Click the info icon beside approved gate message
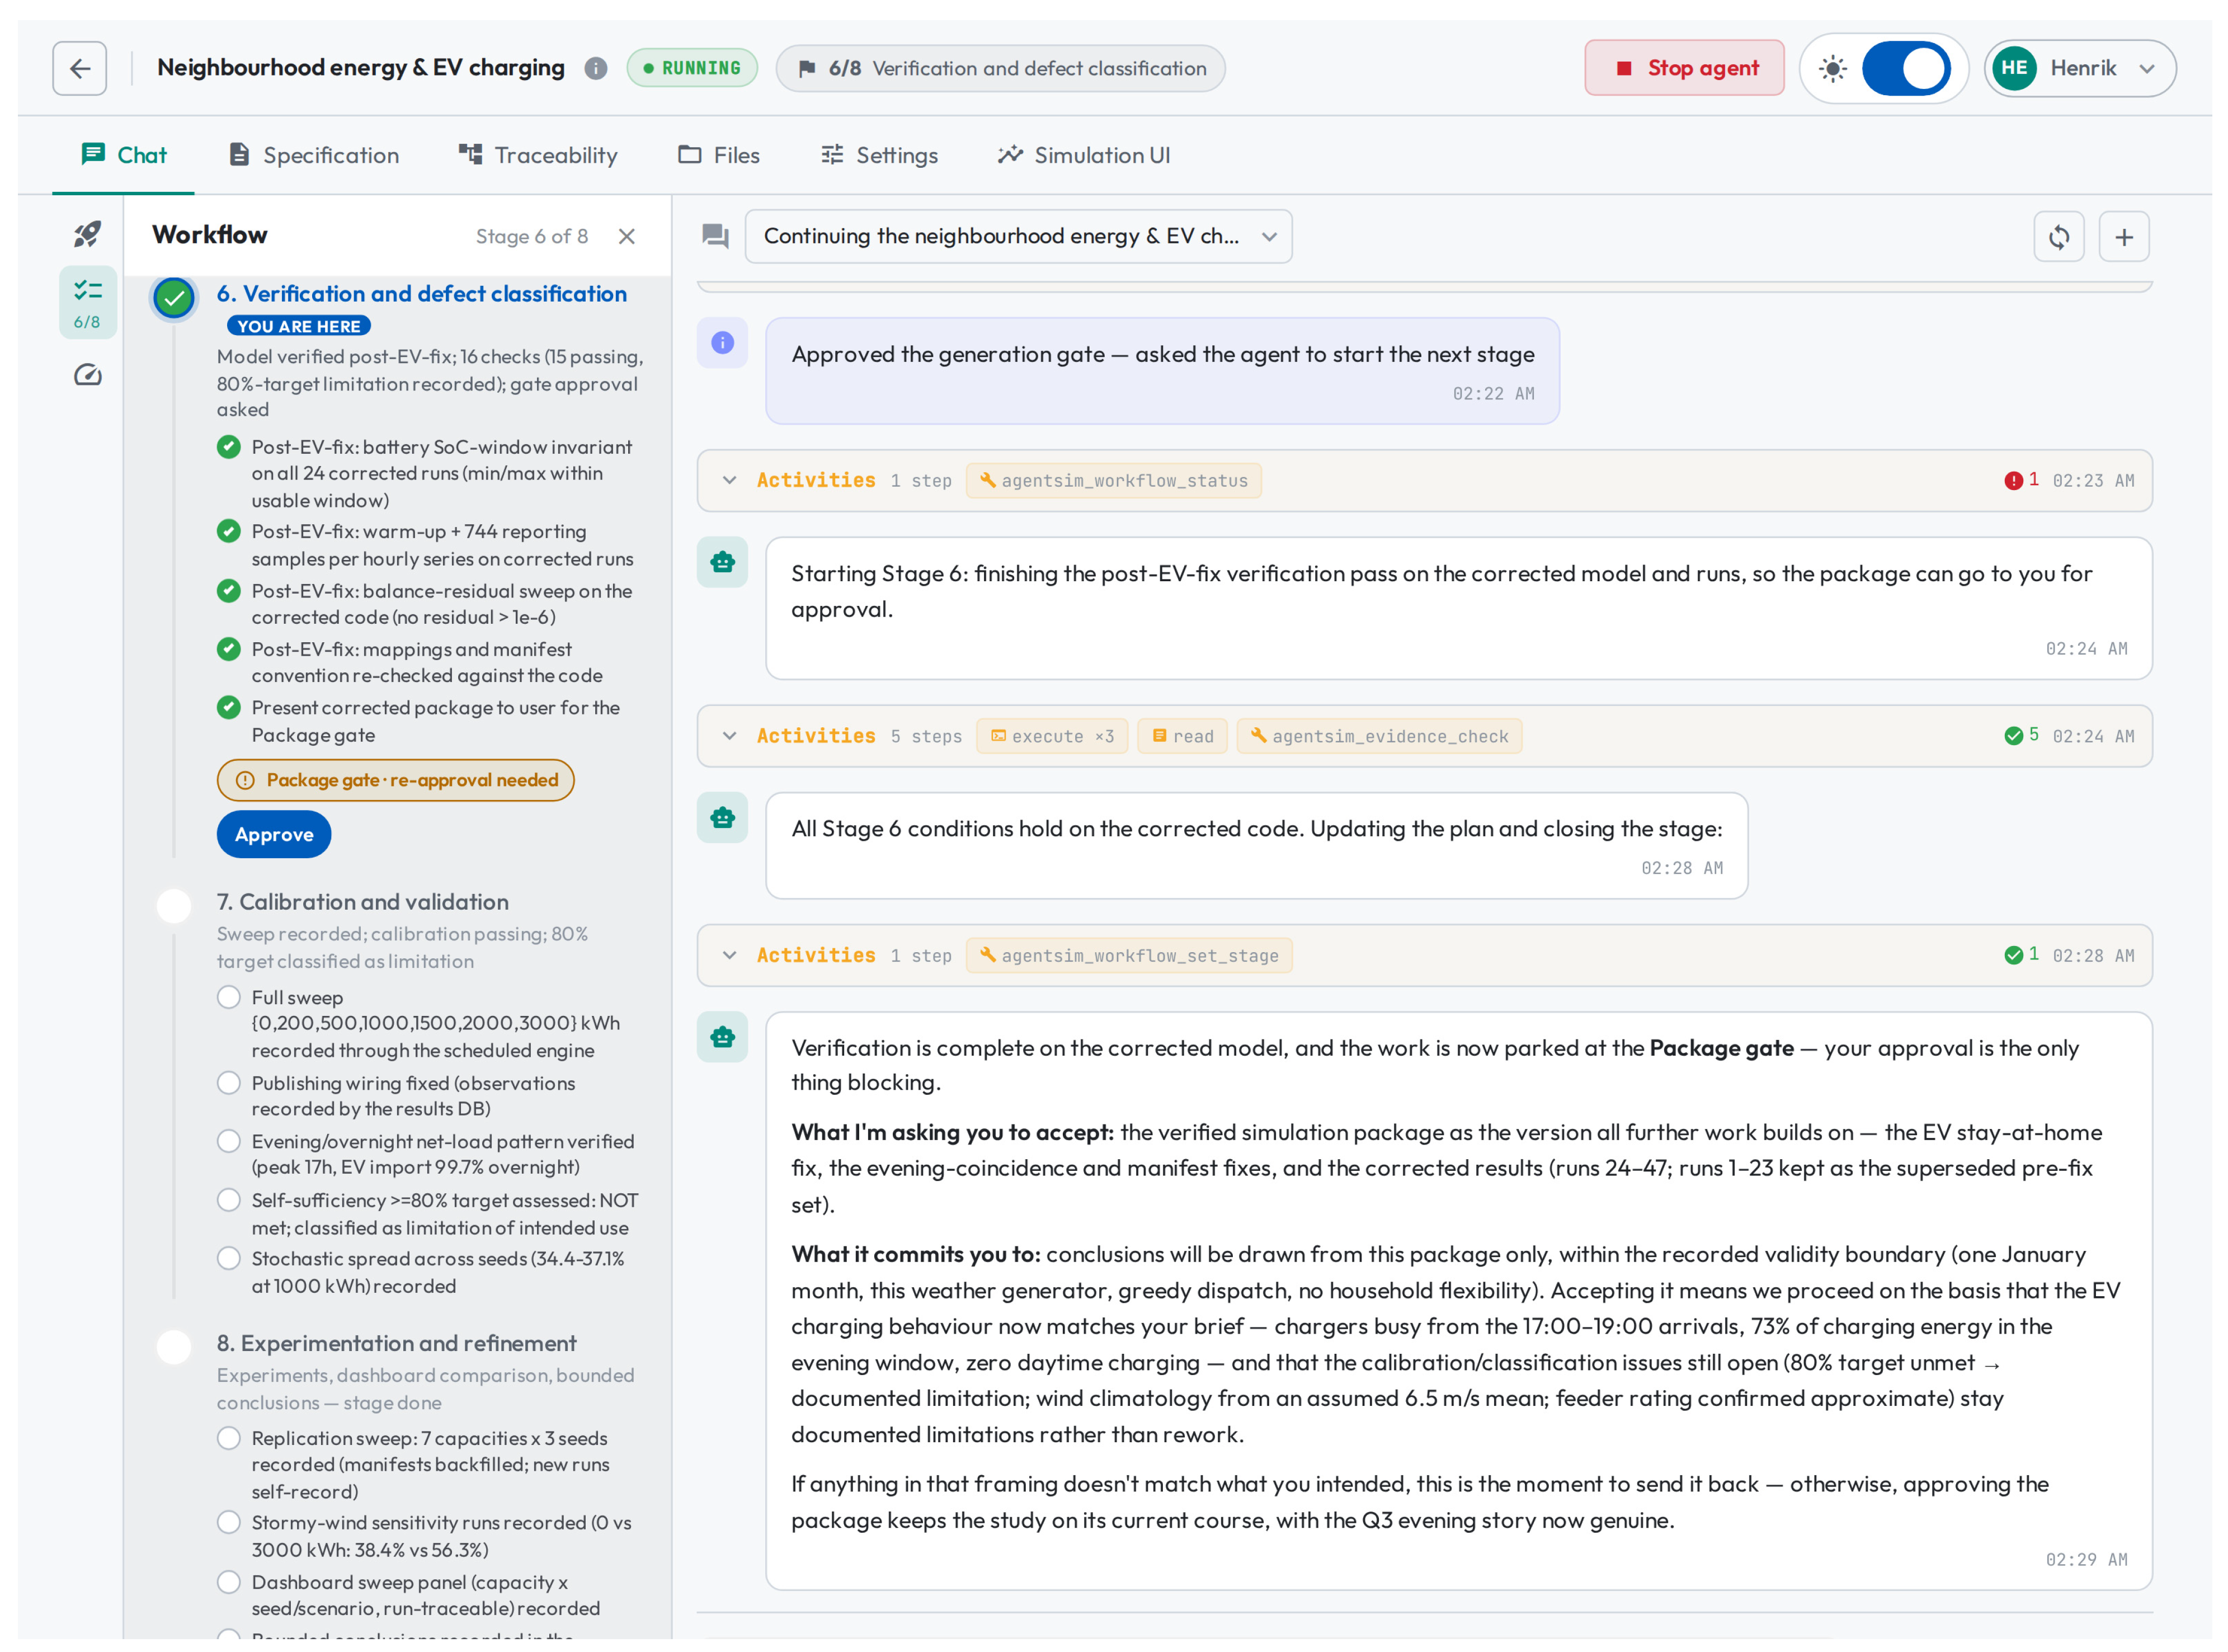The image size is (2228, 1652). 722,343
